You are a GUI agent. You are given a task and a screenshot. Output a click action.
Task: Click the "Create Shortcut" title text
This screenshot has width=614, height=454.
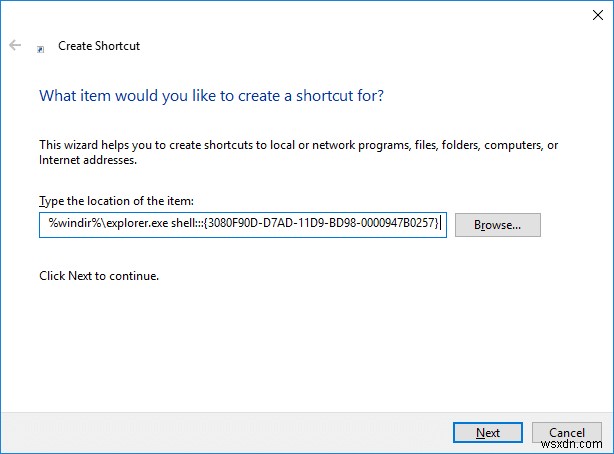tap(99, 46)
